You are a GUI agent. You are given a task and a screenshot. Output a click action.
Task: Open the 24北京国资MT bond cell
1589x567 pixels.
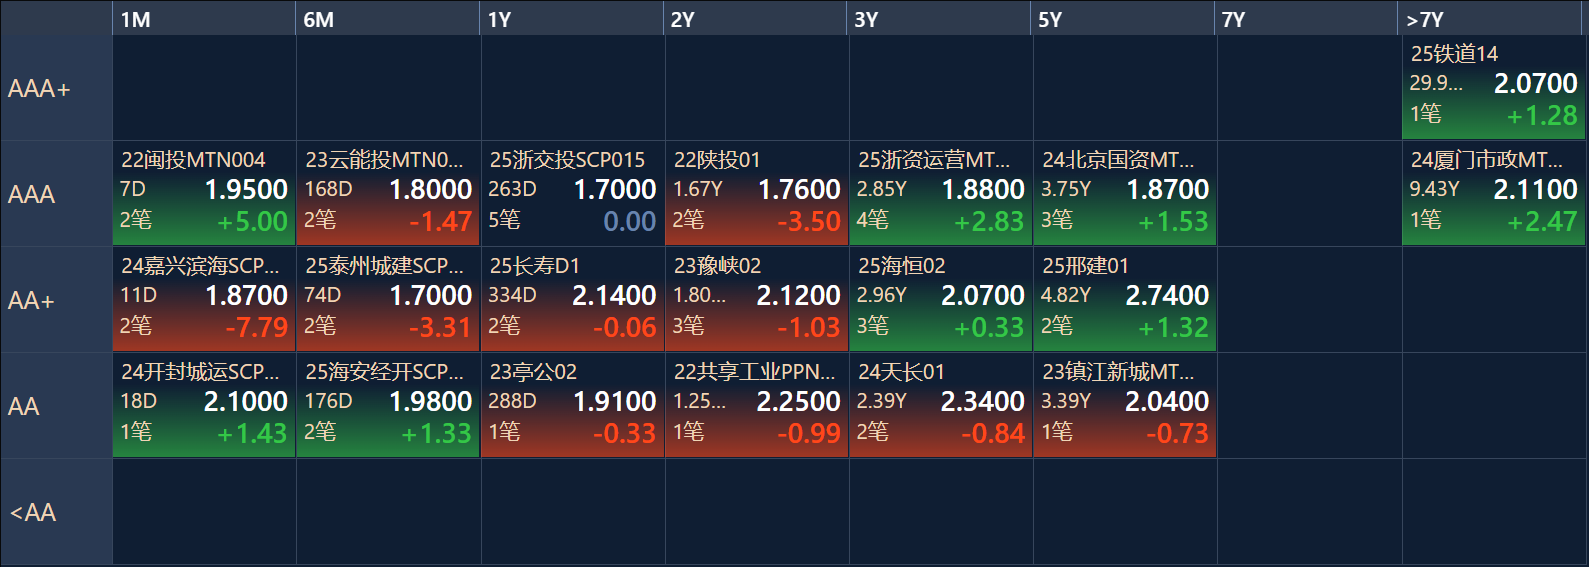1124,193
